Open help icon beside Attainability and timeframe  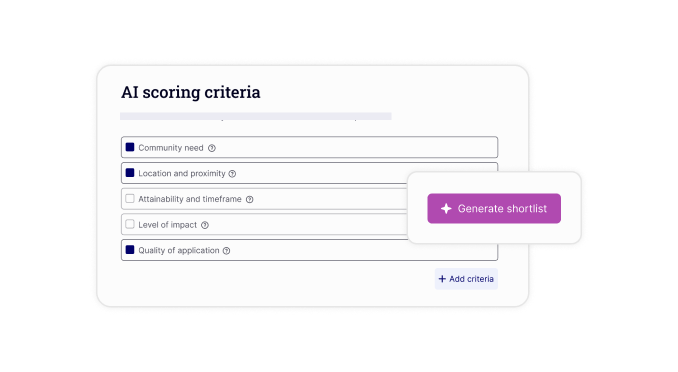(249, 199)
